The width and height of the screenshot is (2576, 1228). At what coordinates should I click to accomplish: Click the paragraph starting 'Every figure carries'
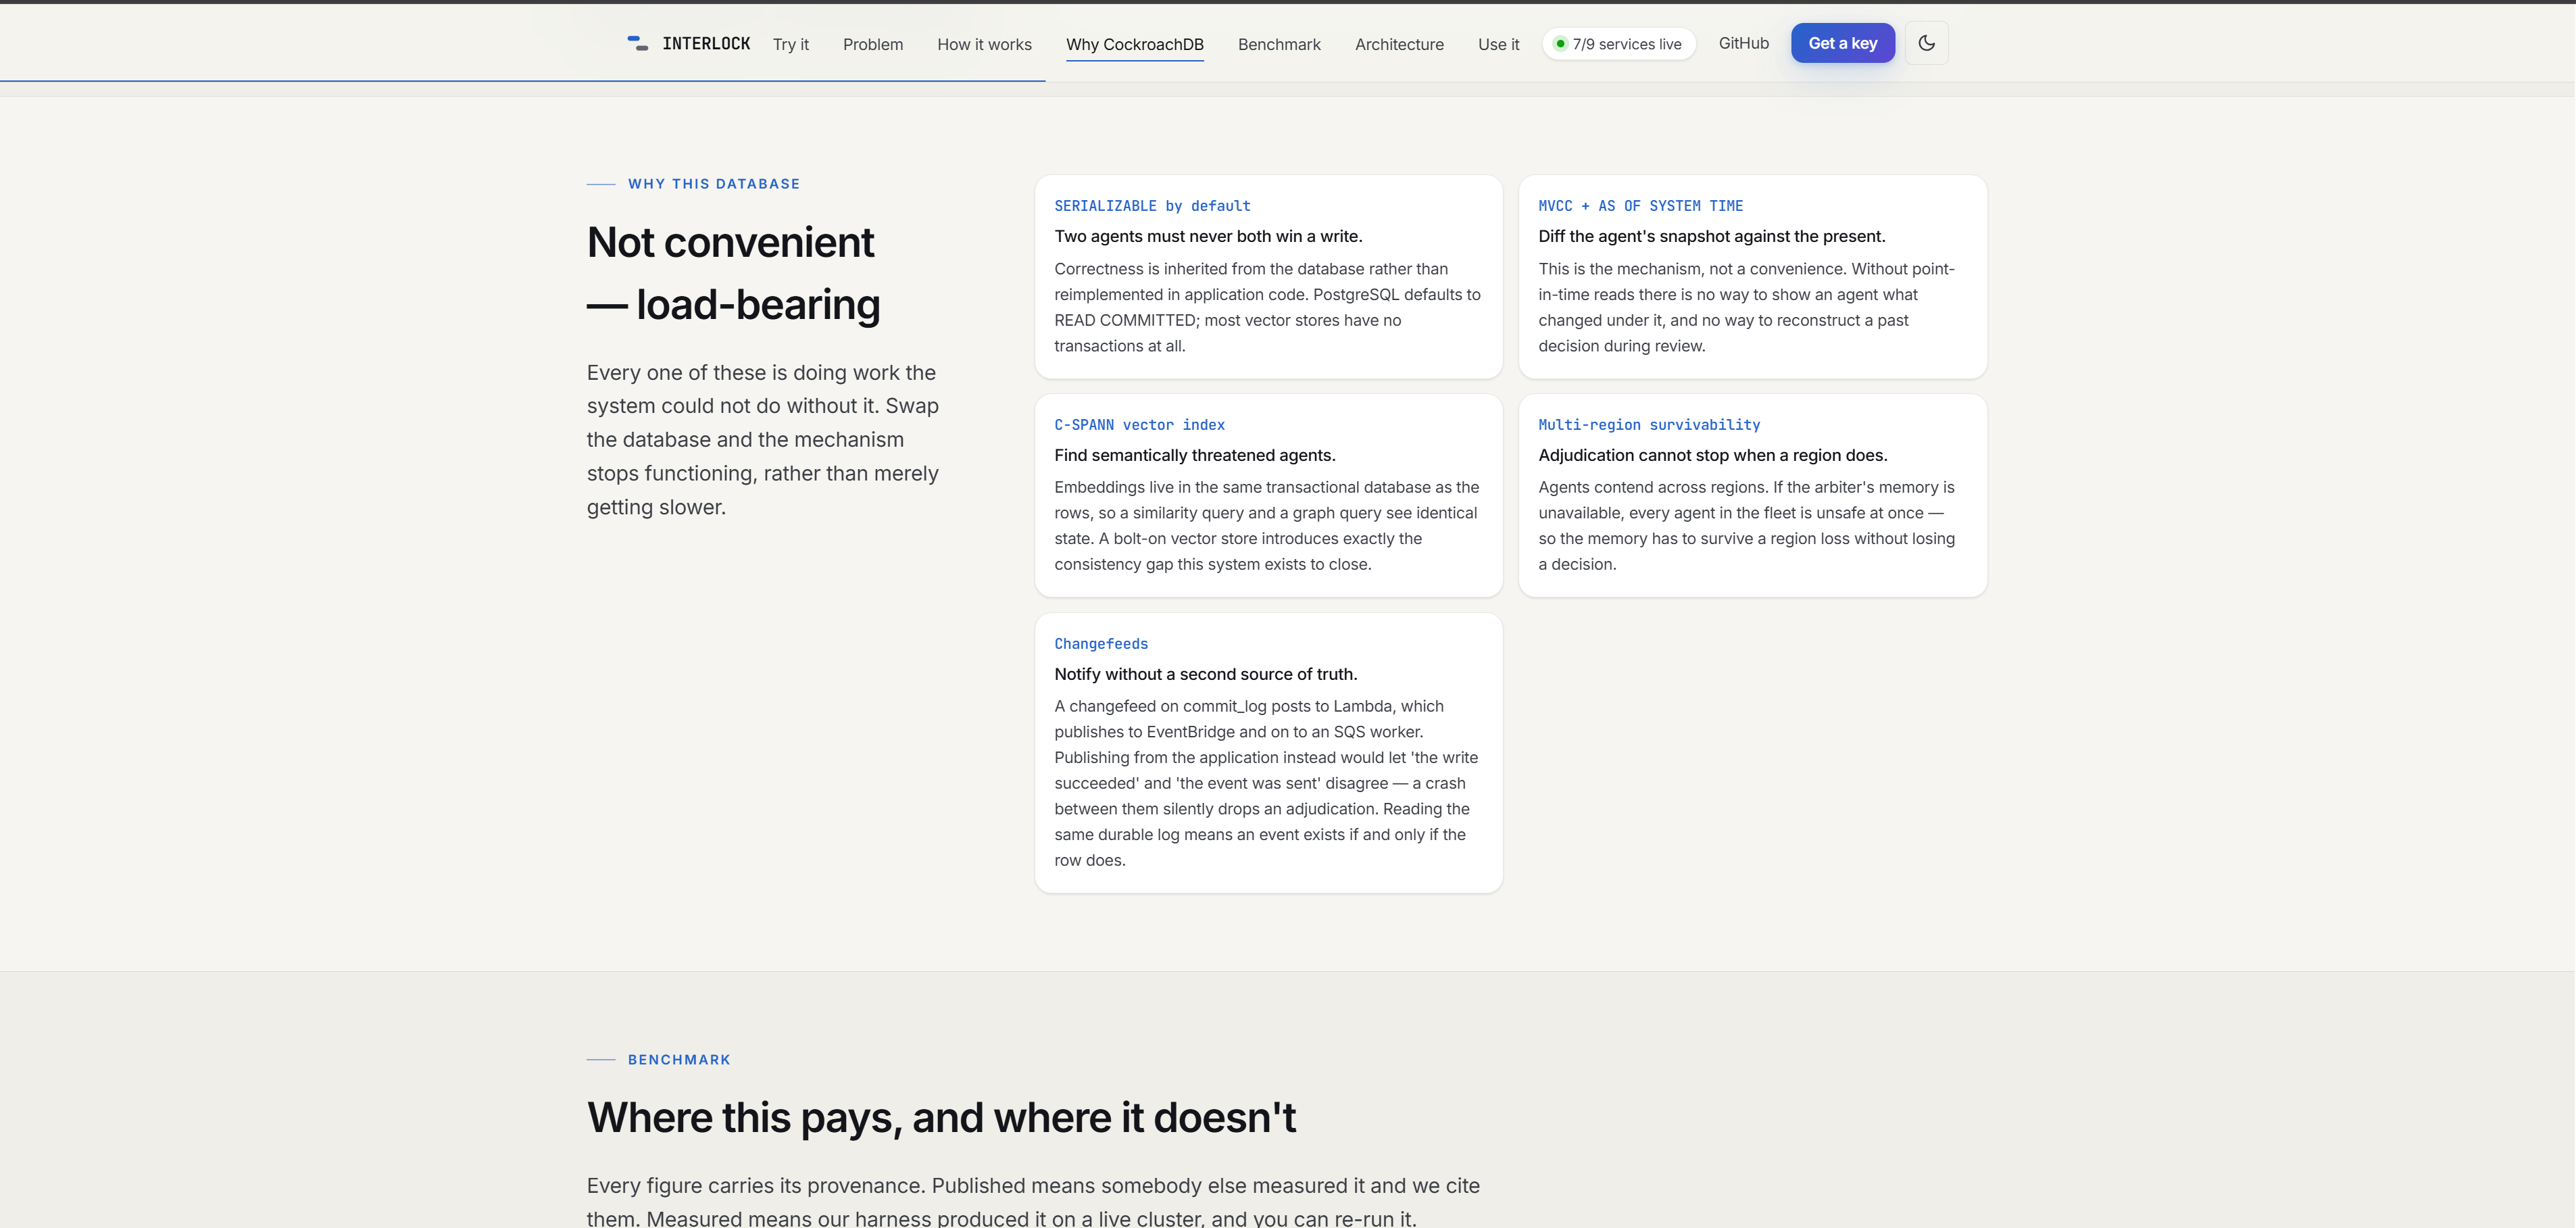pos(1033,1201)
